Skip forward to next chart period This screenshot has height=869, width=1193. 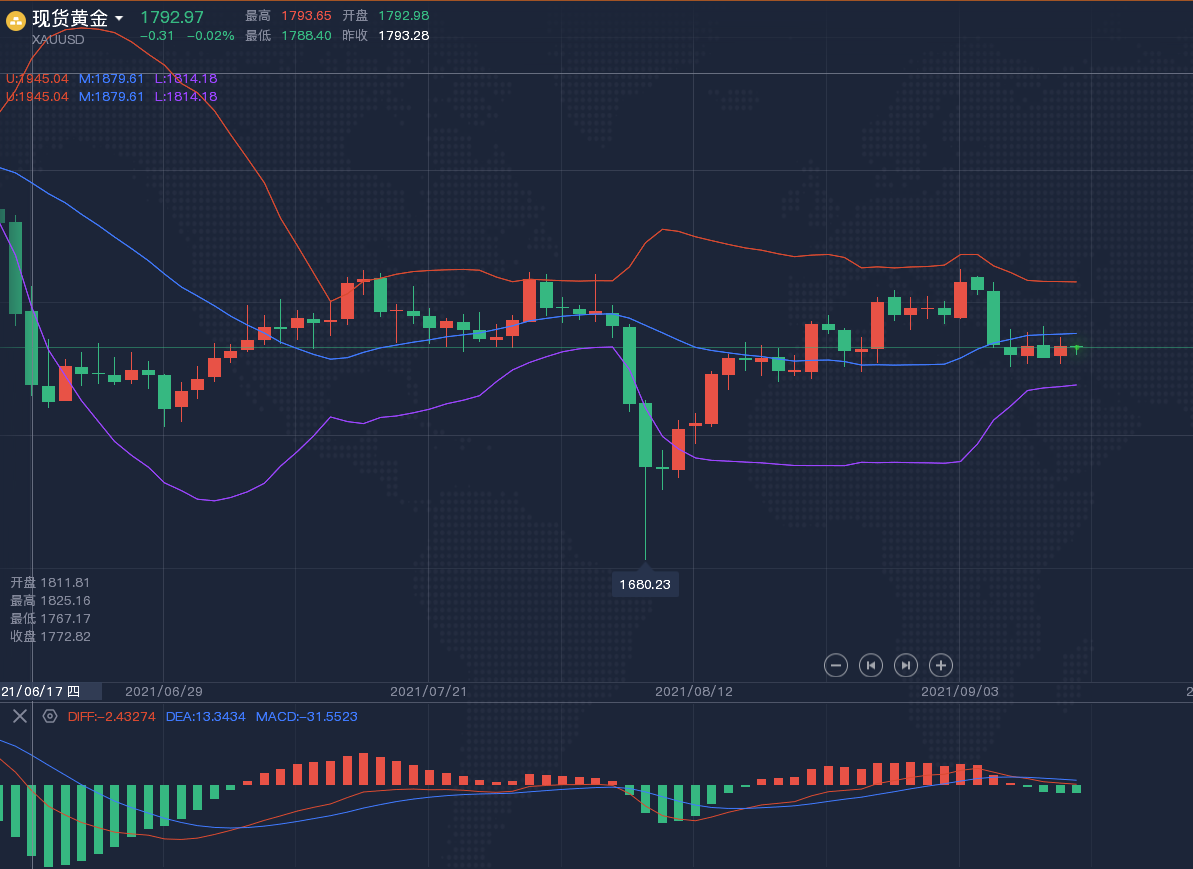[x=905, y=665]
